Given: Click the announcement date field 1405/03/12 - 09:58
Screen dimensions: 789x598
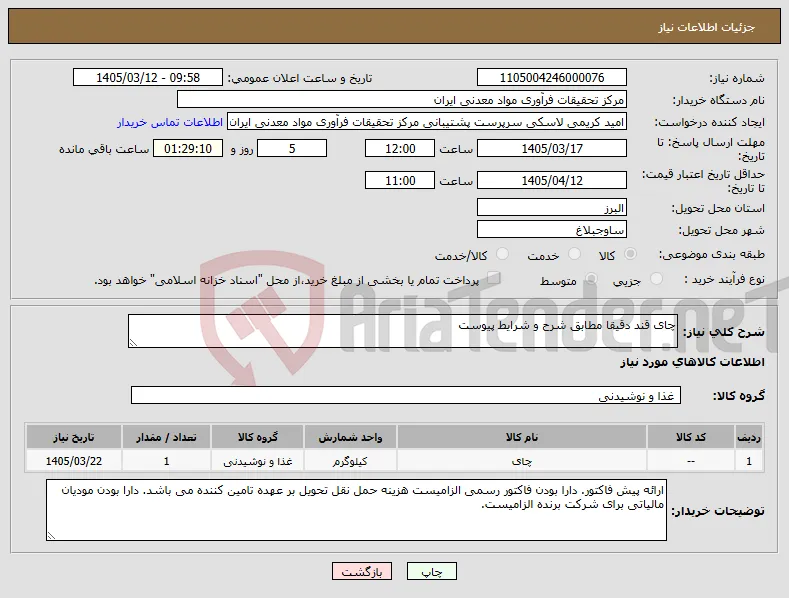Looking at the screenshot, I should 148,78.
